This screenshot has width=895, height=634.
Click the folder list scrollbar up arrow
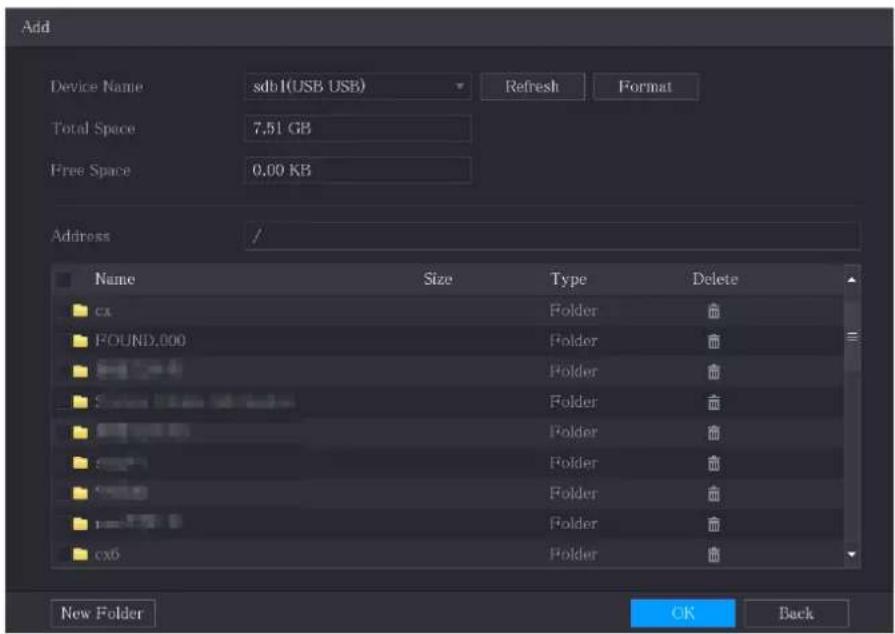pos(852,280)
